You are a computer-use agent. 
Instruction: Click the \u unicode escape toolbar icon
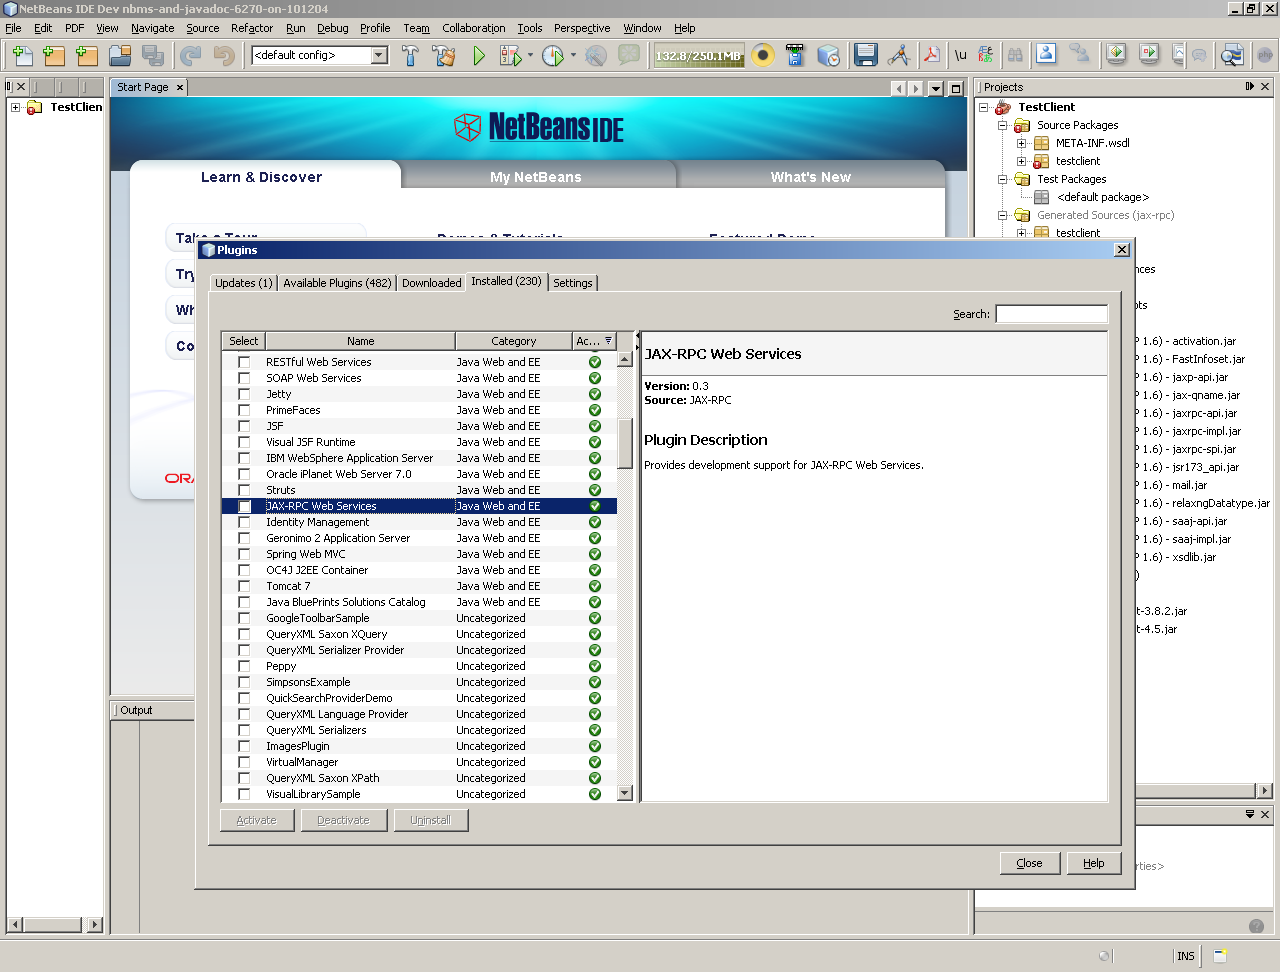tap(961, 56)
